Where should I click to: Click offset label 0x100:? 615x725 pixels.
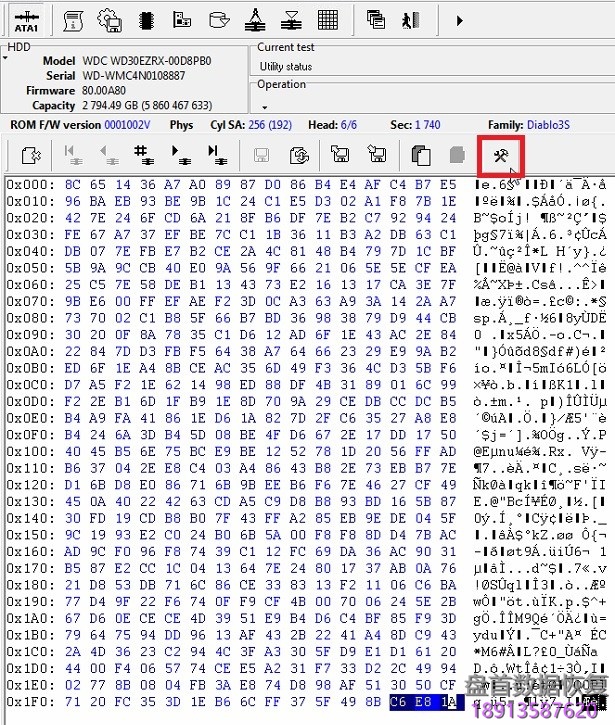click(x=30, y=452)
